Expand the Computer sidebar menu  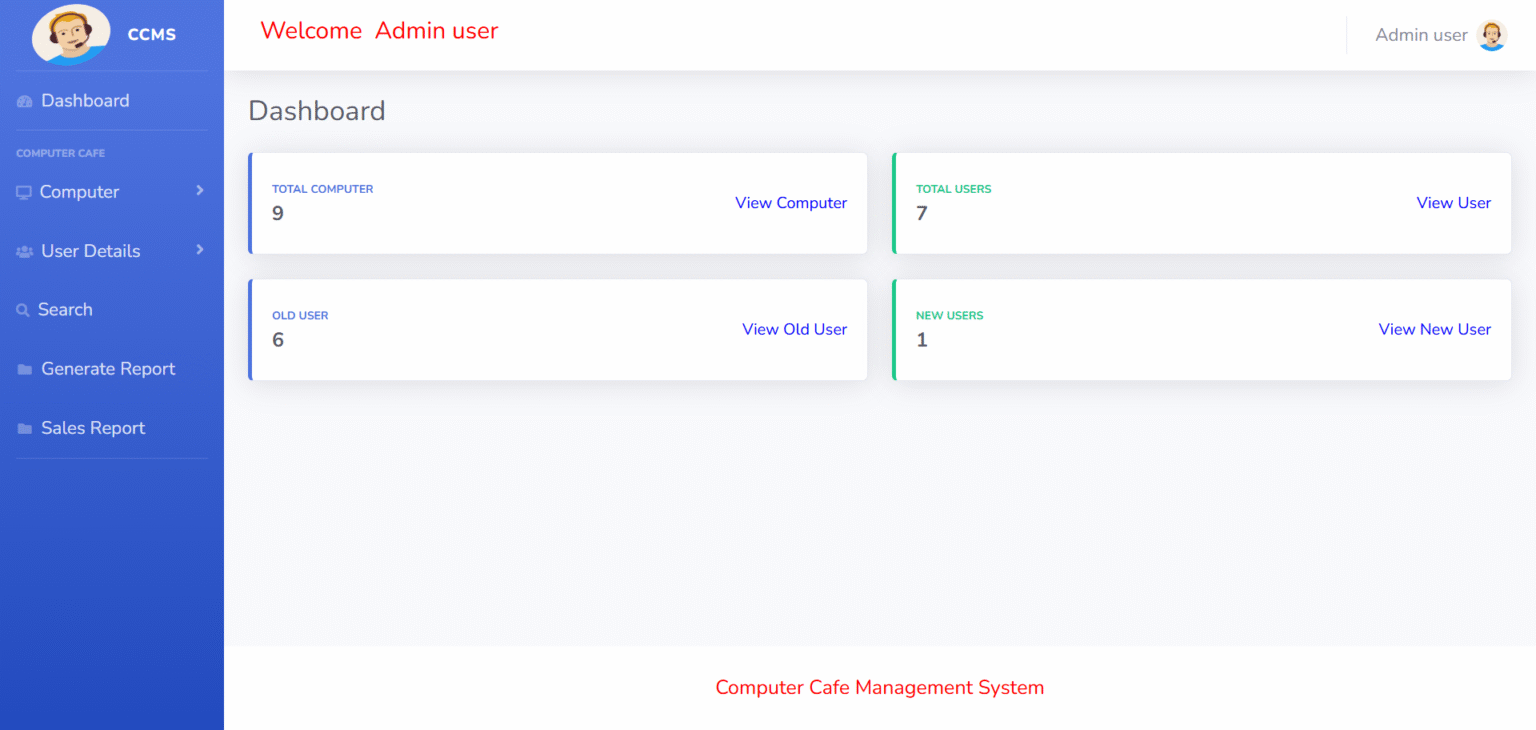click(199, 191)
